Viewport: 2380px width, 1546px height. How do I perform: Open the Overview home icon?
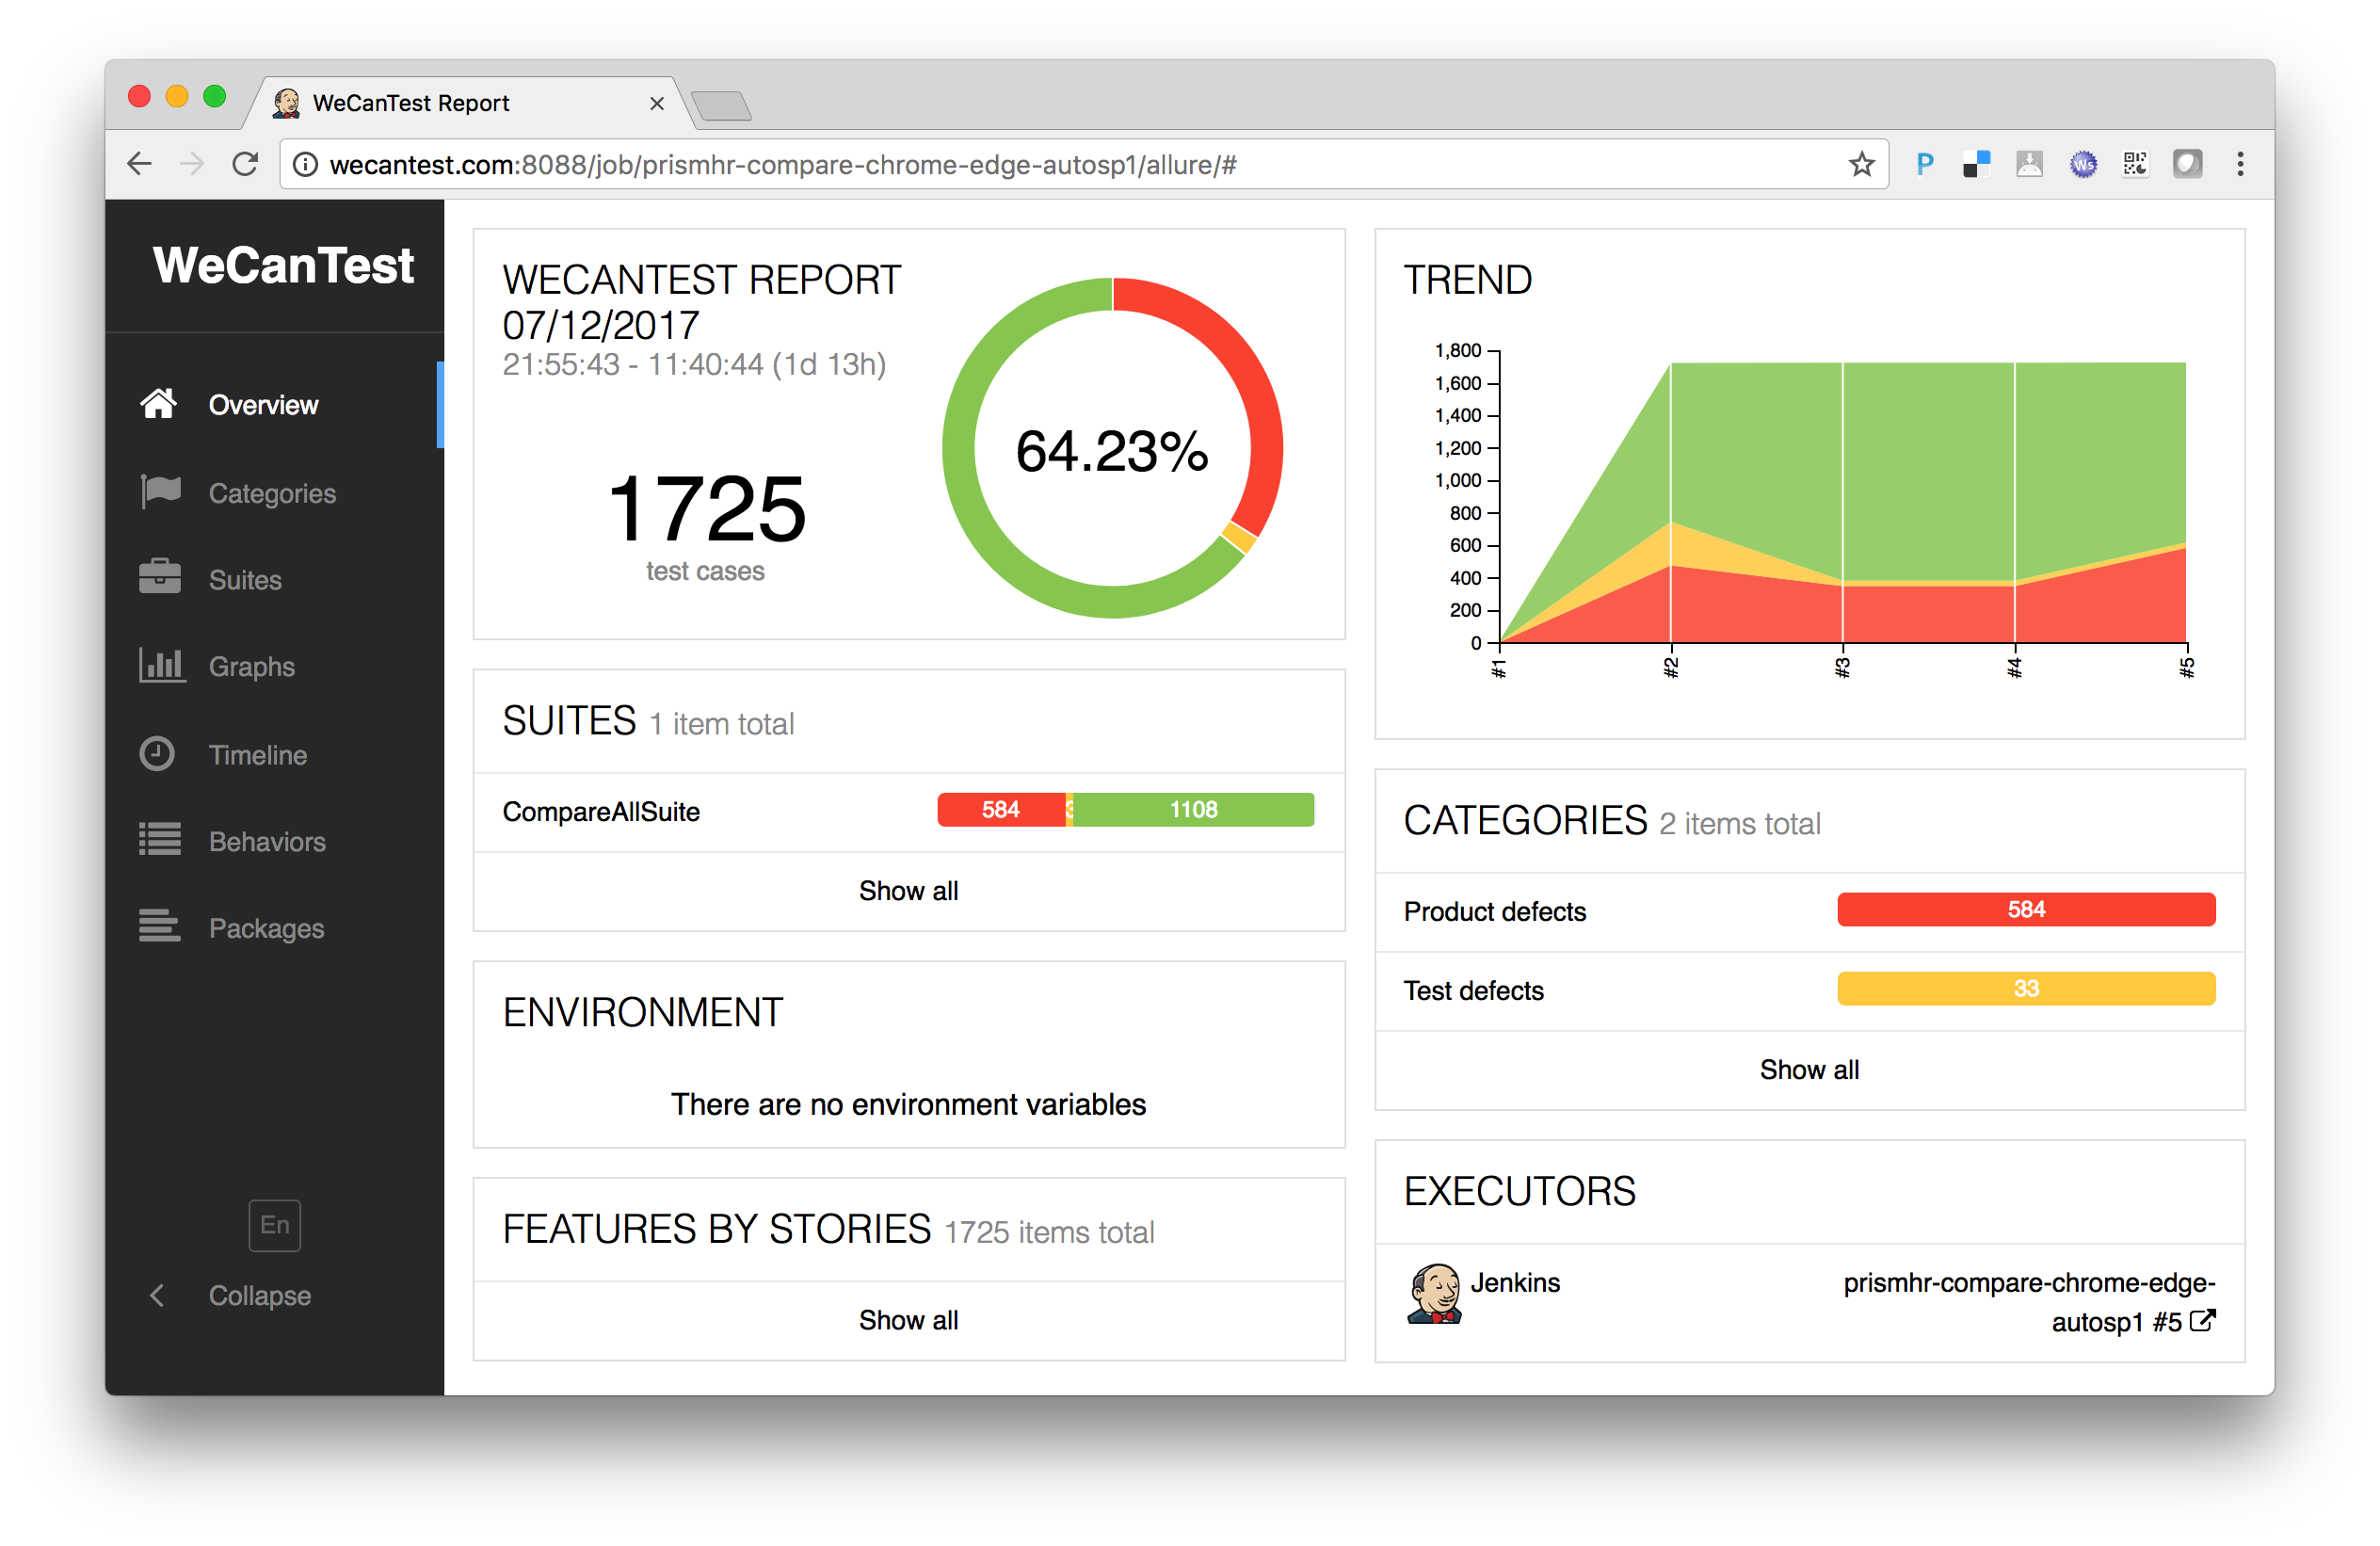click(158, 404)
